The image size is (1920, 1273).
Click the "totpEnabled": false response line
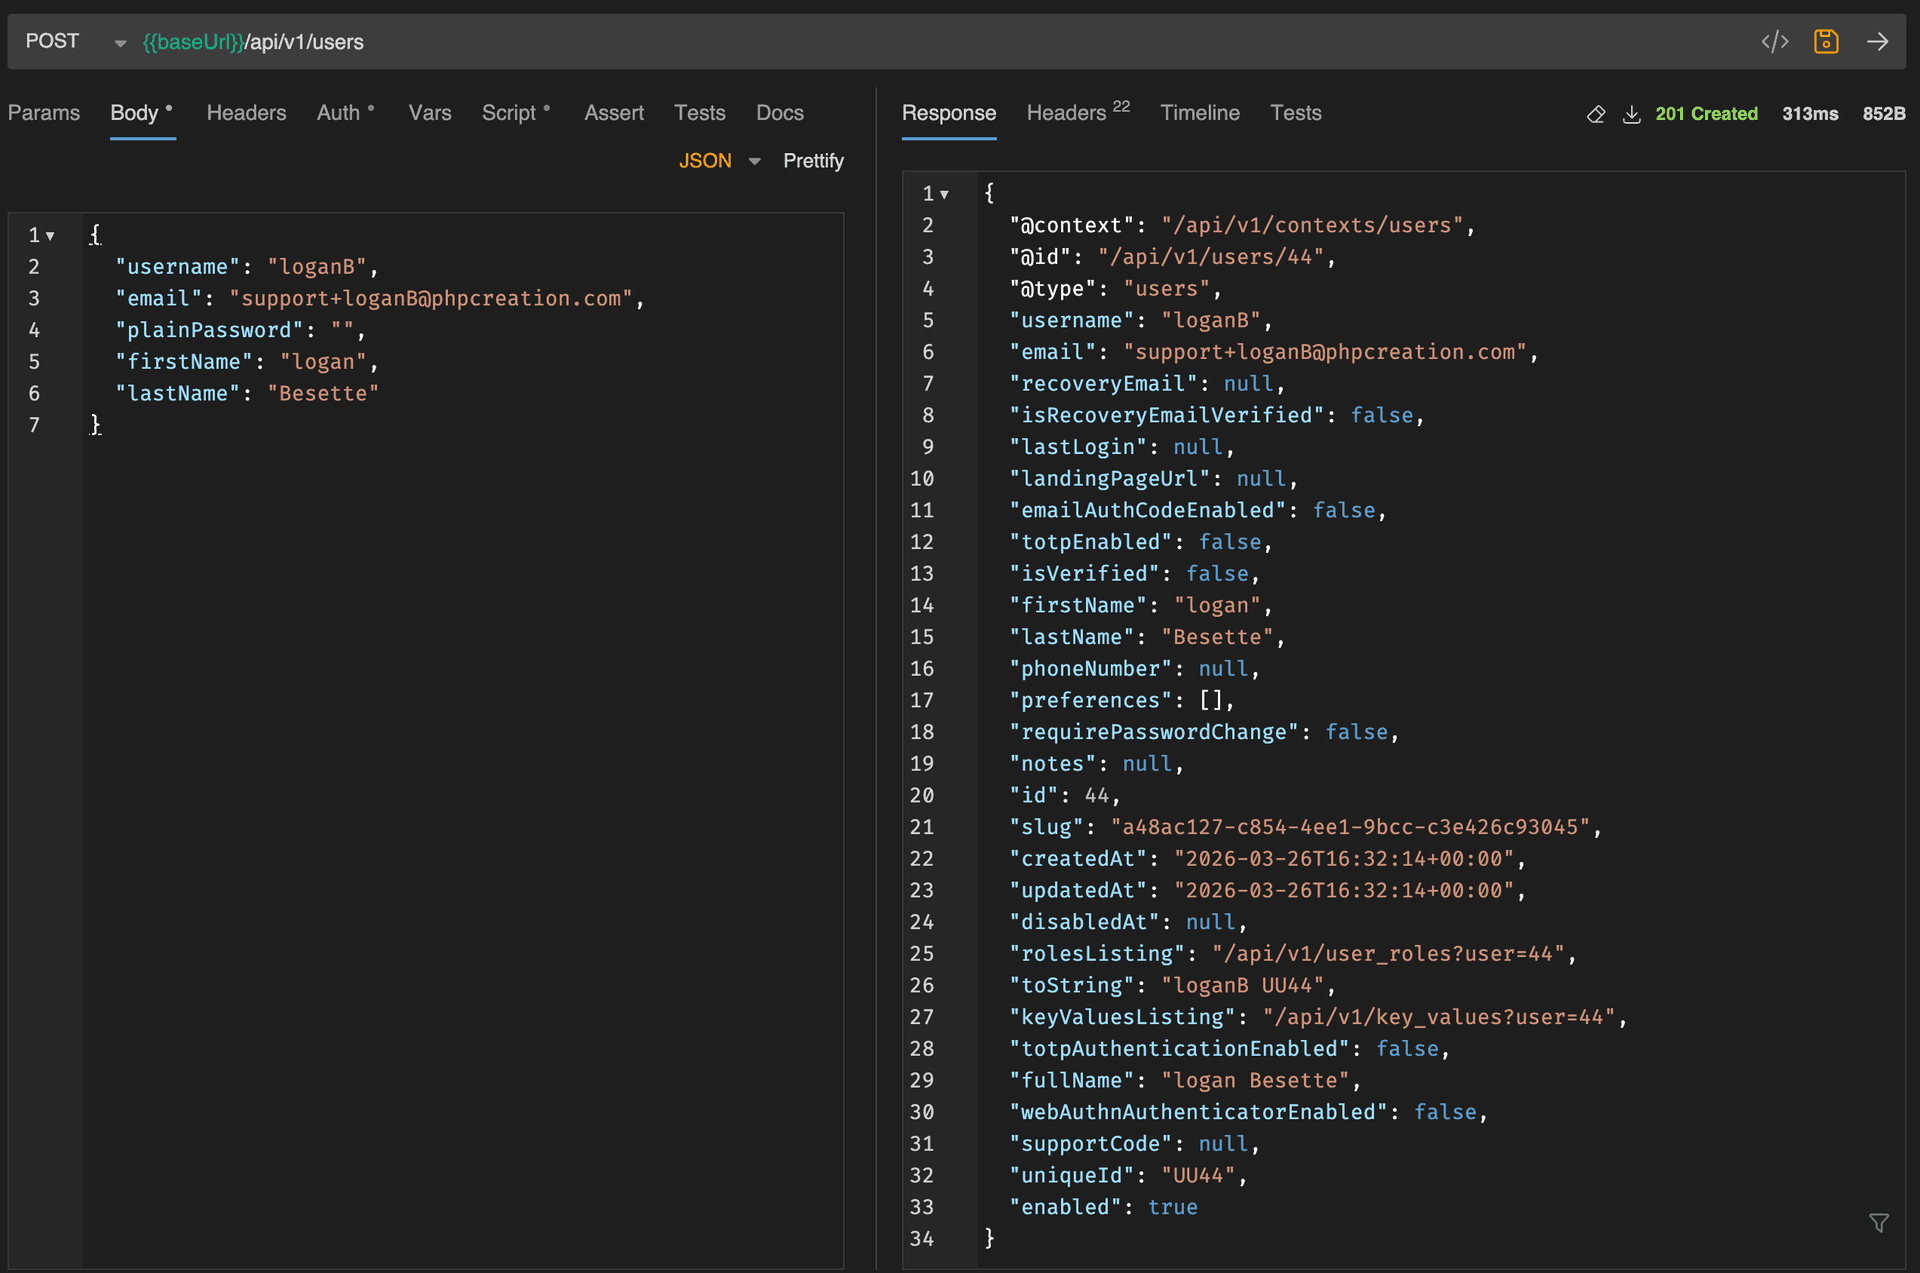pyautogui.click(x=1141, y=542)
